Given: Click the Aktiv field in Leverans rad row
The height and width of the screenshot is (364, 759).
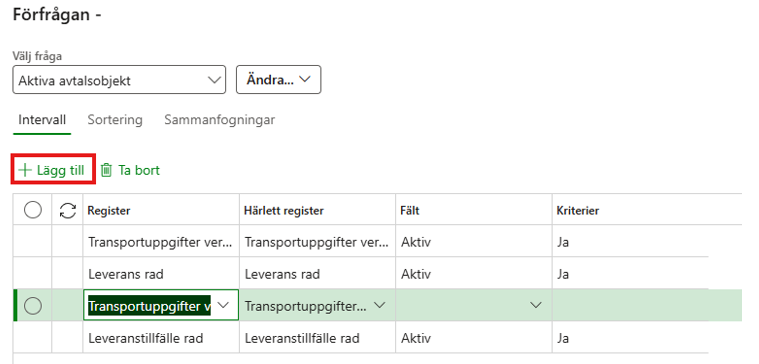Looking at the screenshot, I should click(x=473, y=274).
